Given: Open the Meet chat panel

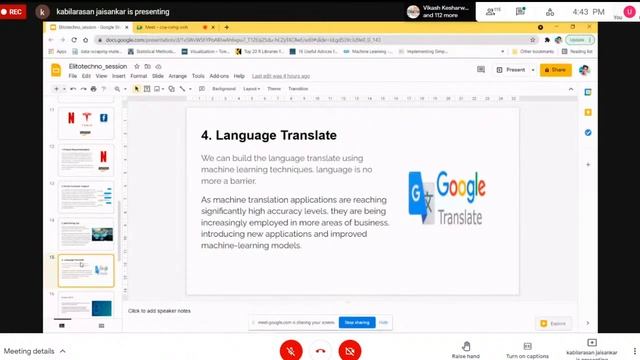Looking at the screenshot, I should [520, 11].
